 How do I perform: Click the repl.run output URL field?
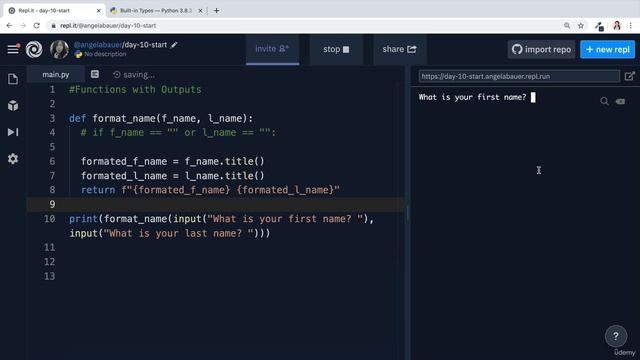coord(519,76)
